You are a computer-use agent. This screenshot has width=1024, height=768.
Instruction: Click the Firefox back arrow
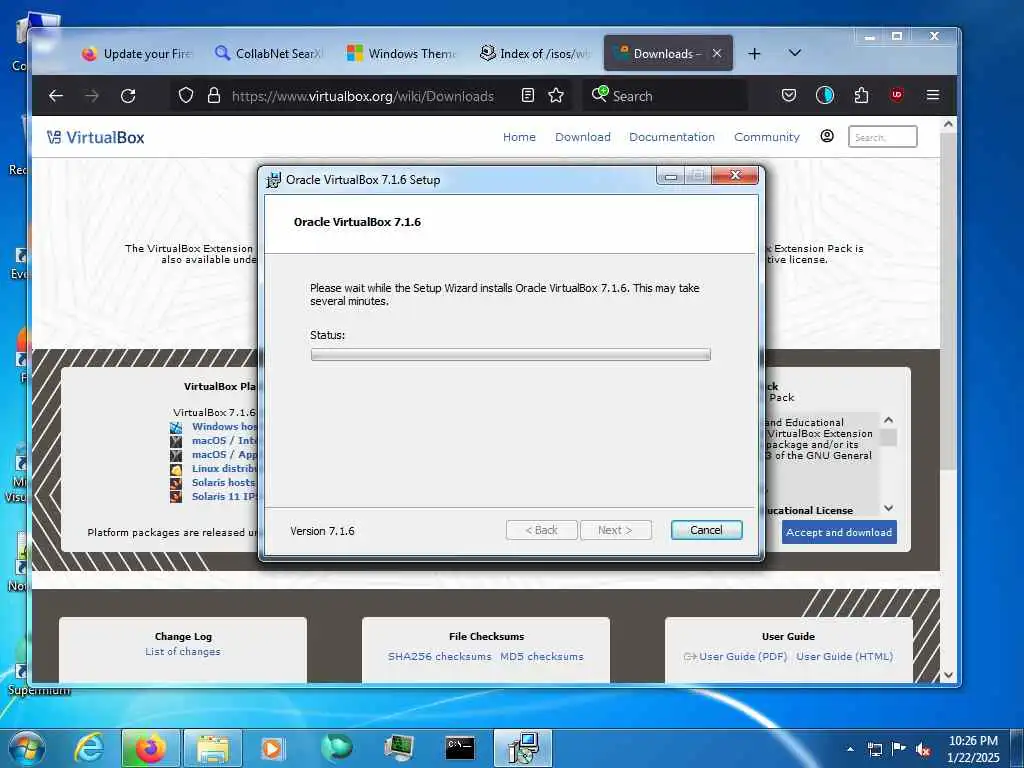click(x=56, y=96)
